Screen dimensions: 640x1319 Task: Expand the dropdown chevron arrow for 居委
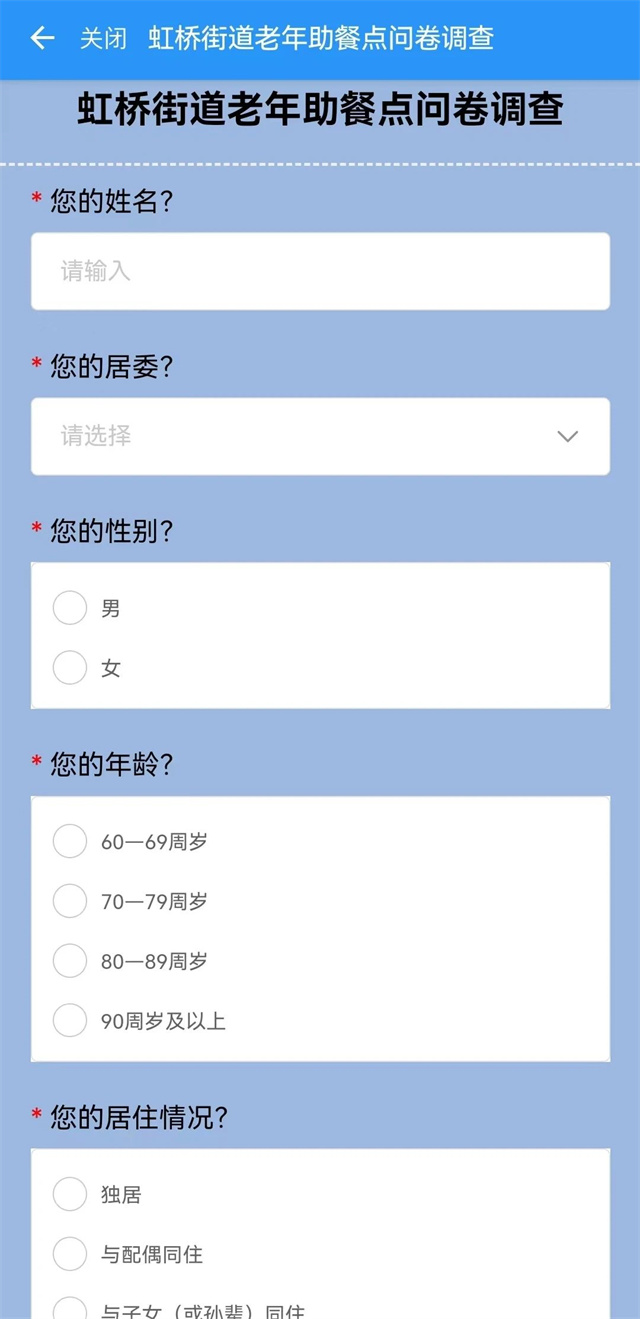click(x=568, y=436)
